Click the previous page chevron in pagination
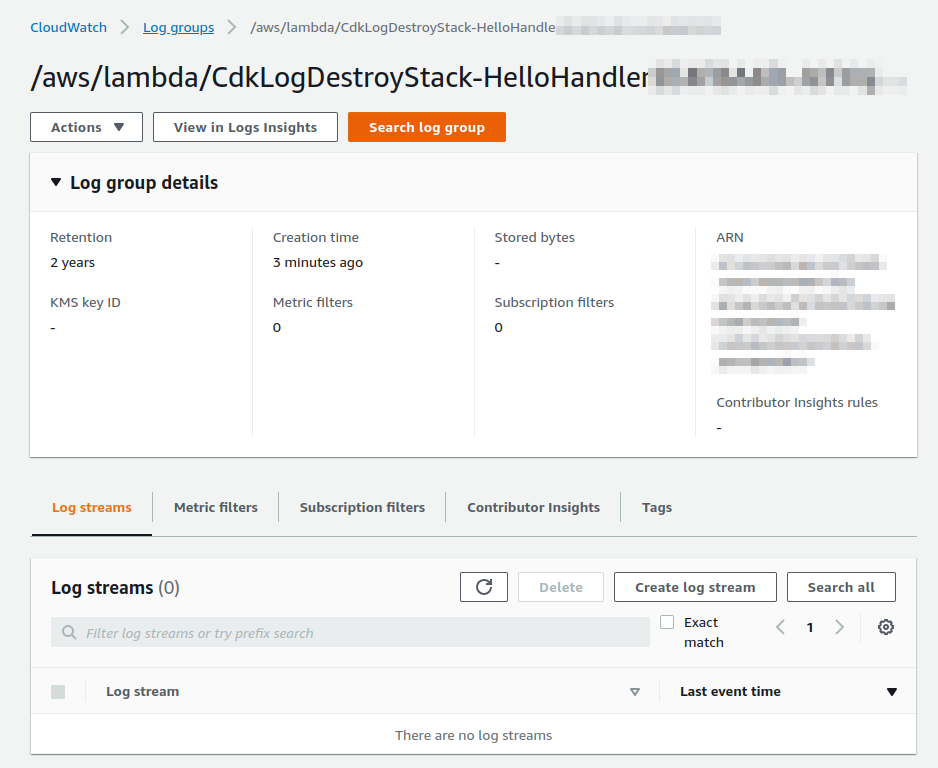This screenshot has width=938, height=768. coord(780,627)
